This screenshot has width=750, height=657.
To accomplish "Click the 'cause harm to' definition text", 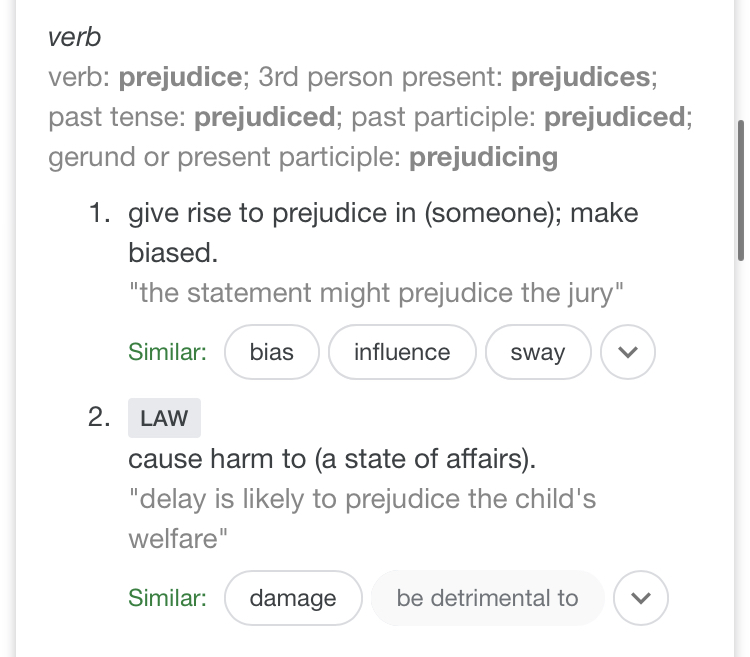I will click(x=332, y=459).
